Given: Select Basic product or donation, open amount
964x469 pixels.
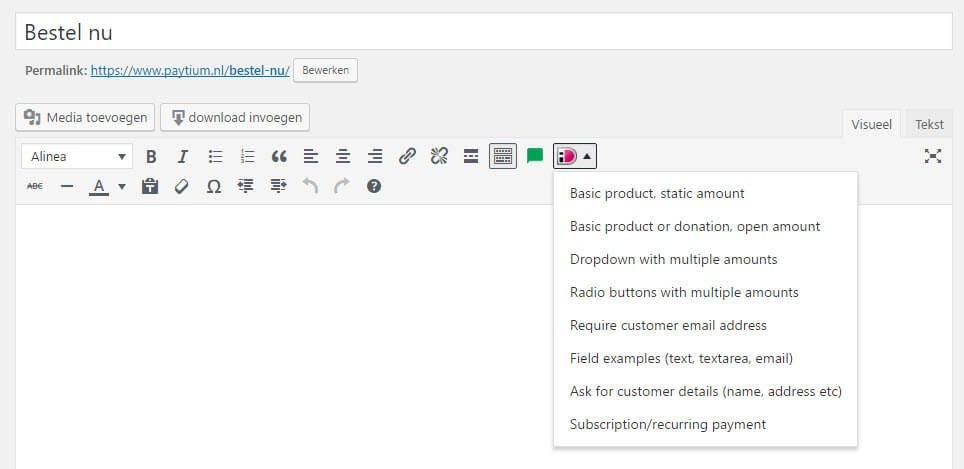Looking at the screenshot, I should click(705, 226).
